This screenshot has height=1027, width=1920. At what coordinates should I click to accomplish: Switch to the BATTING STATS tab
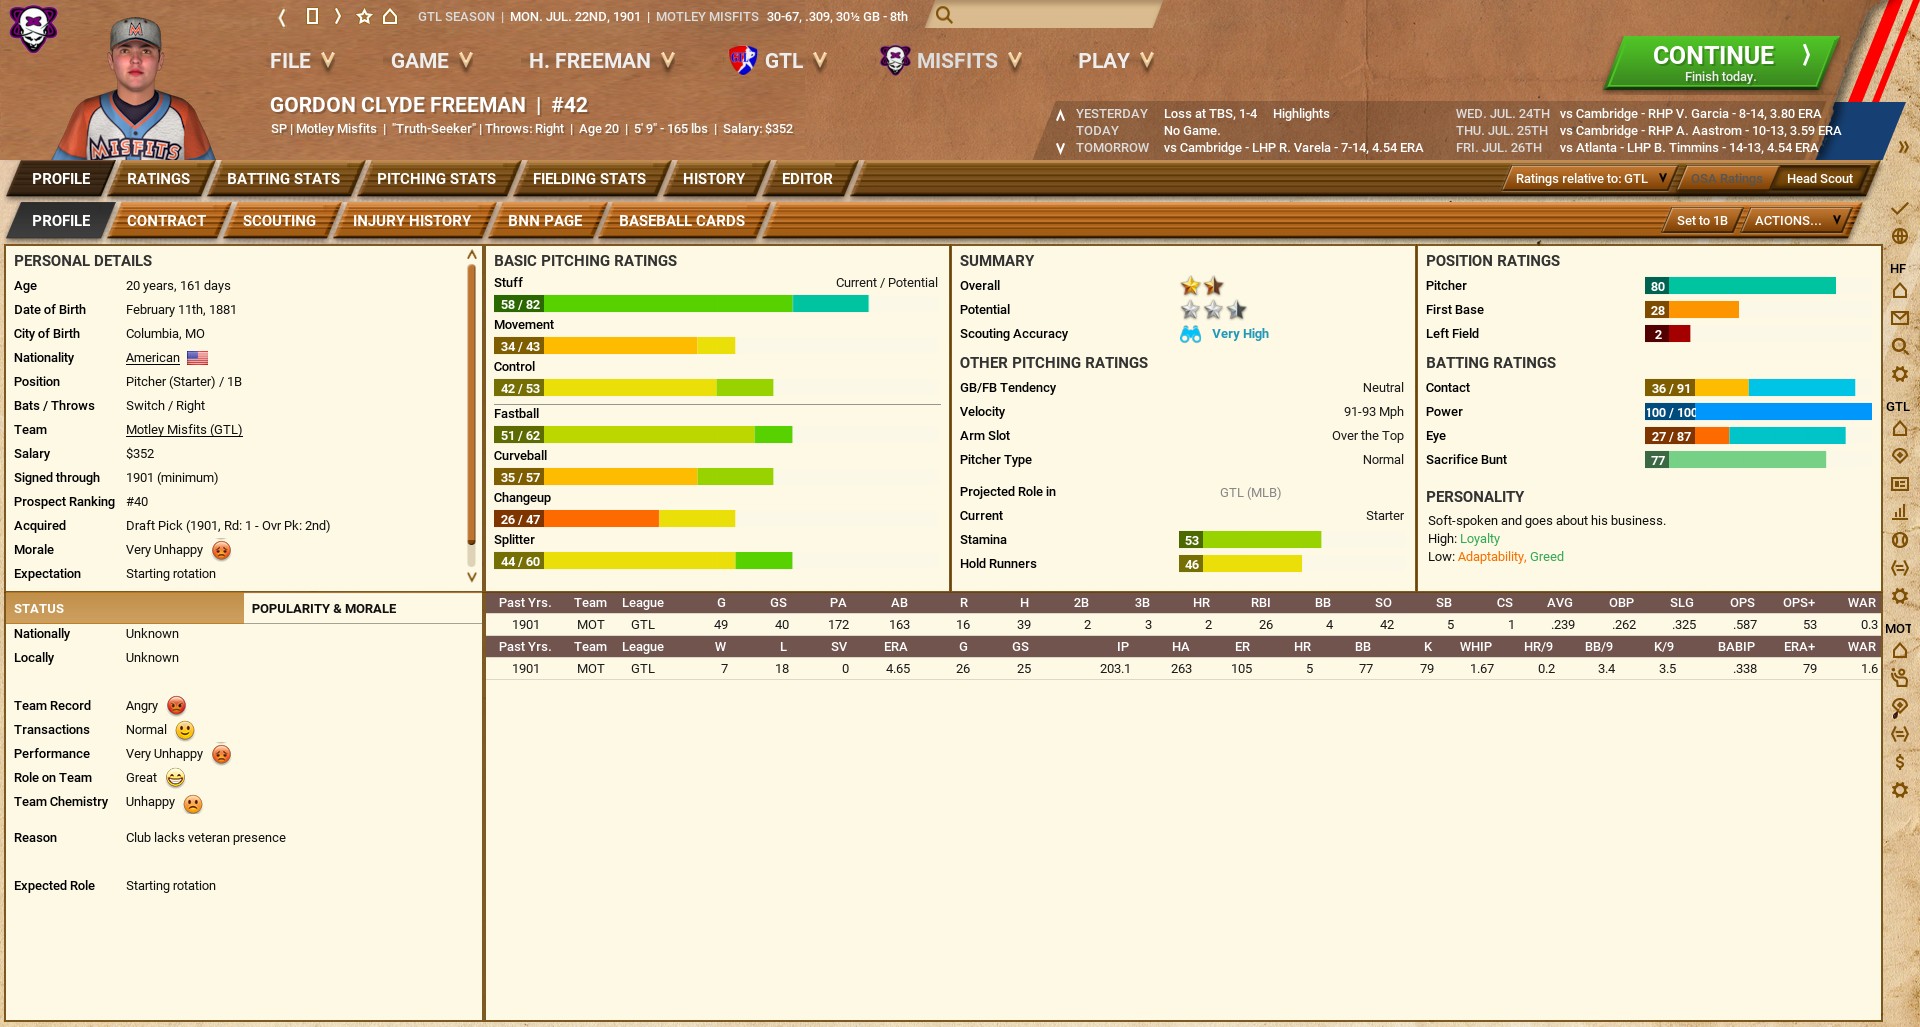pyautogui.click(x=283, y=179)
